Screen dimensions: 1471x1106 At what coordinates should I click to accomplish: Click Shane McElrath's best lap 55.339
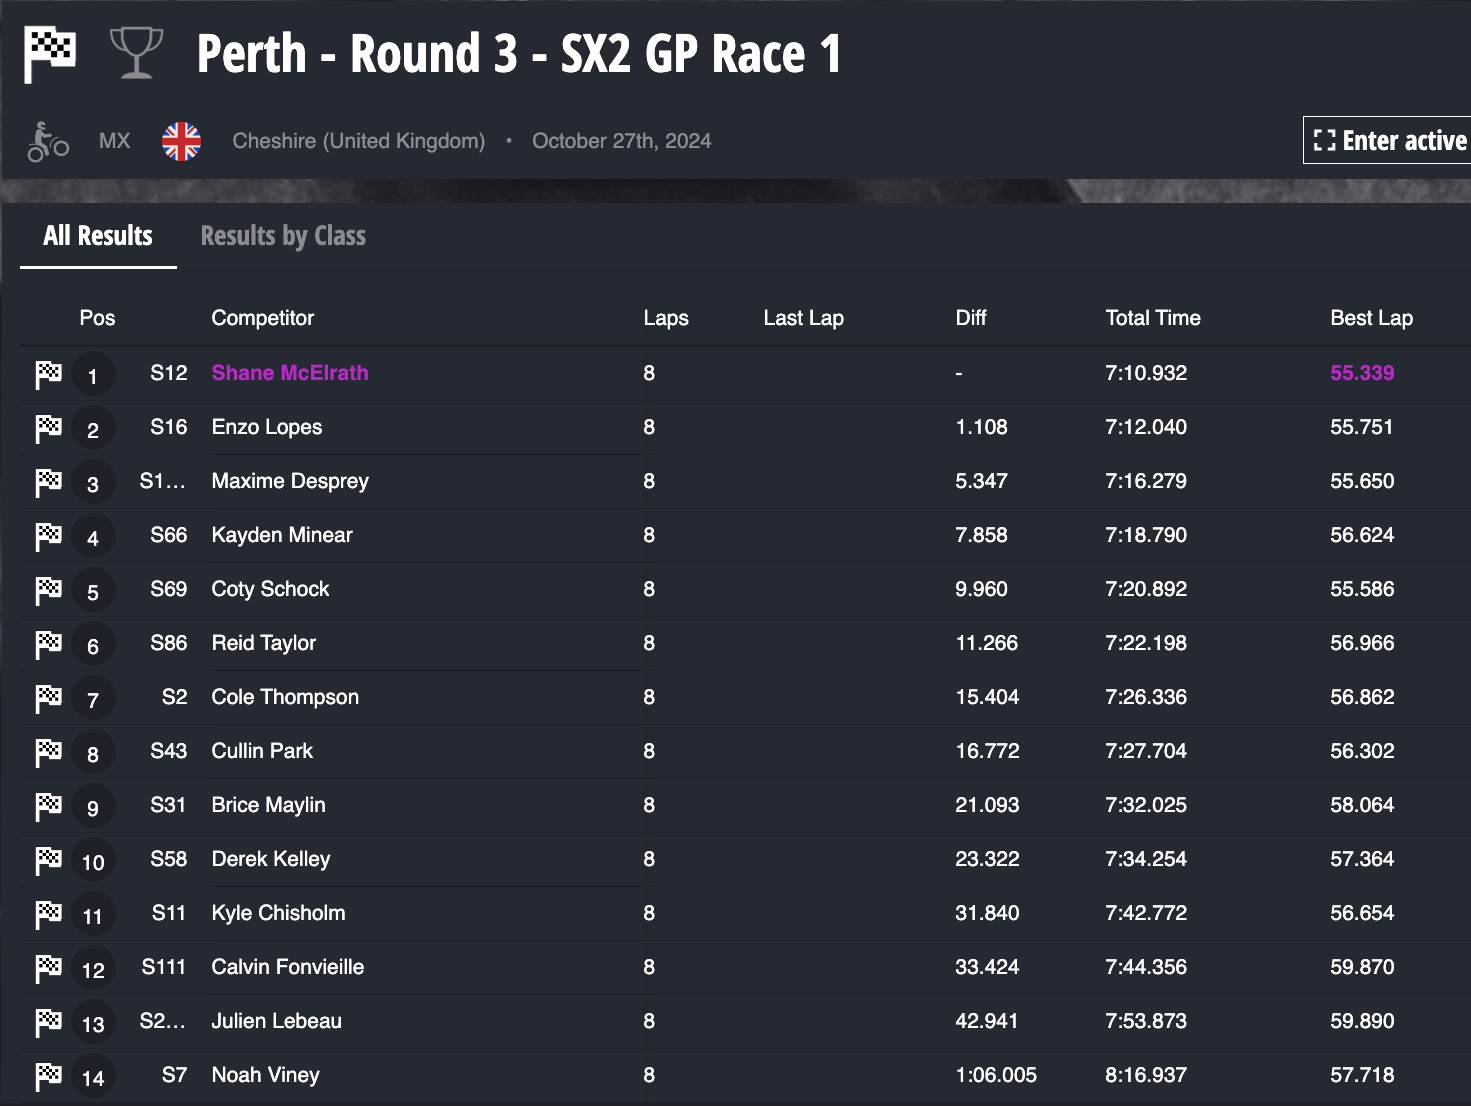tap(1362, 373)
